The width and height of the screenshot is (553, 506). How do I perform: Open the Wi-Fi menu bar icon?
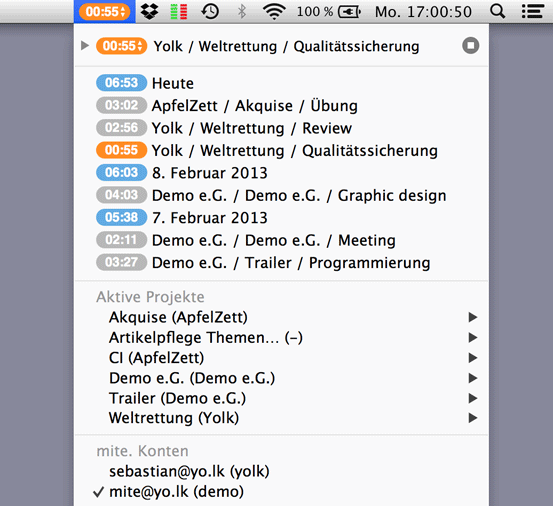[x=274, y=12]
